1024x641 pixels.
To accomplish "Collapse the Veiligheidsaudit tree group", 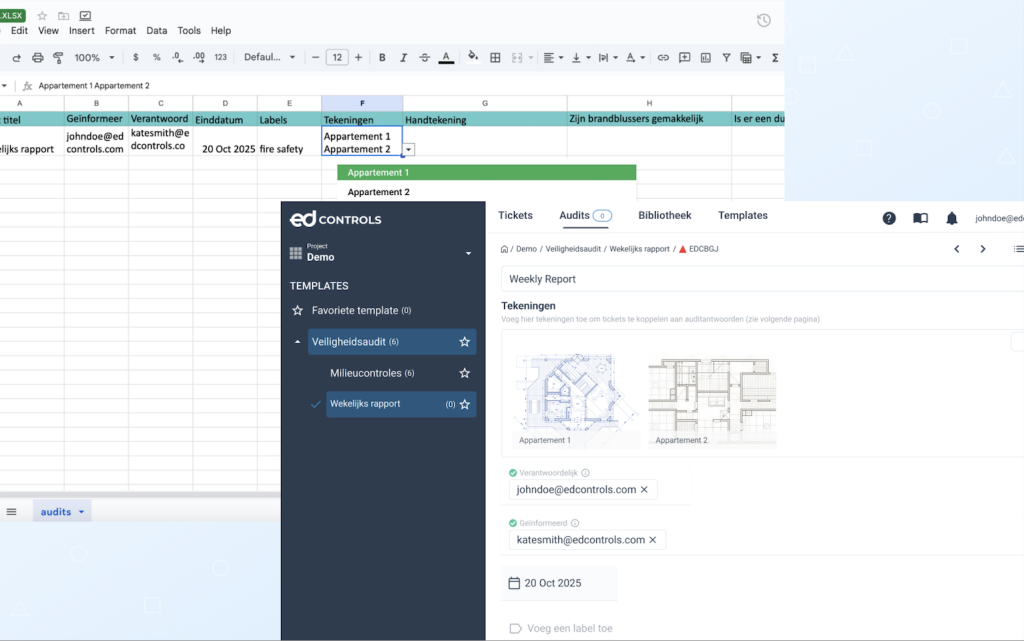I will [x=297, y=342].
